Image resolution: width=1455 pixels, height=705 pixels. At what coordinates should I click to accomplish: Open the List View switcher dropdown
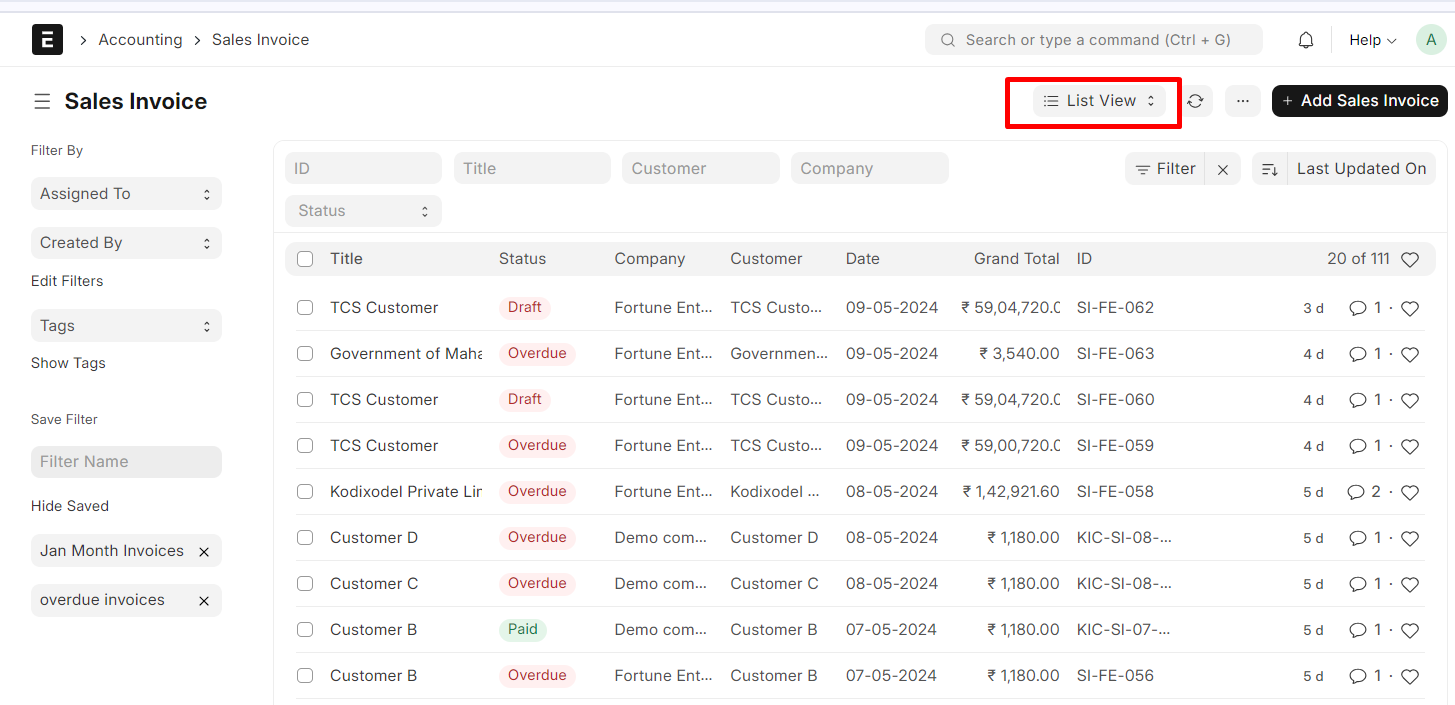point(1099,101)
